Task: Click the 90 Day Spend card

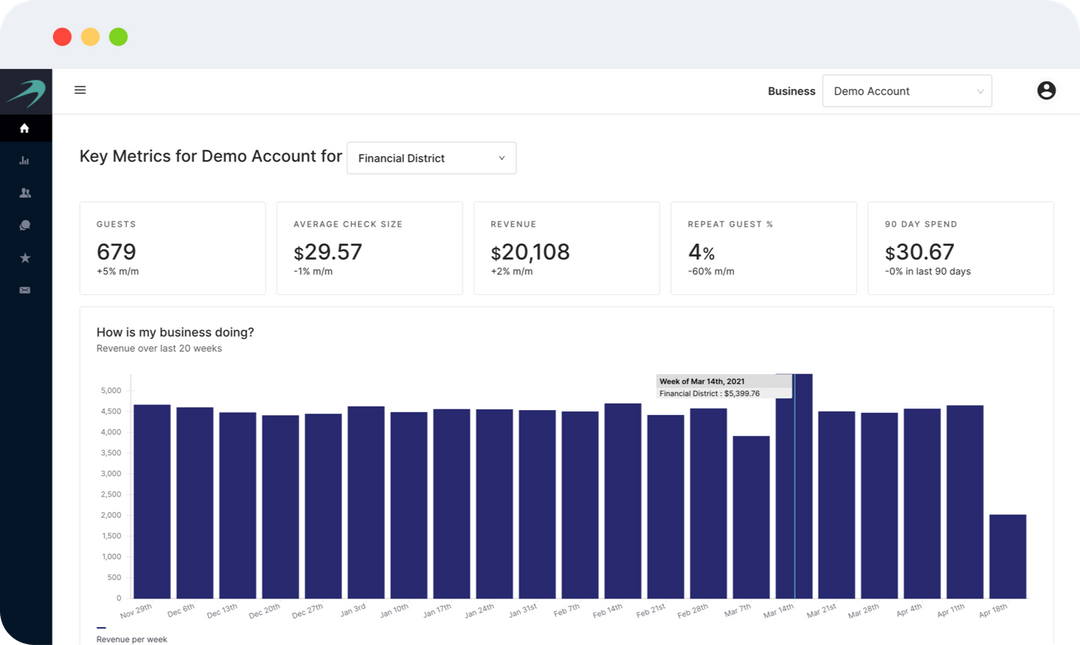Action: (x=960, y=248)
